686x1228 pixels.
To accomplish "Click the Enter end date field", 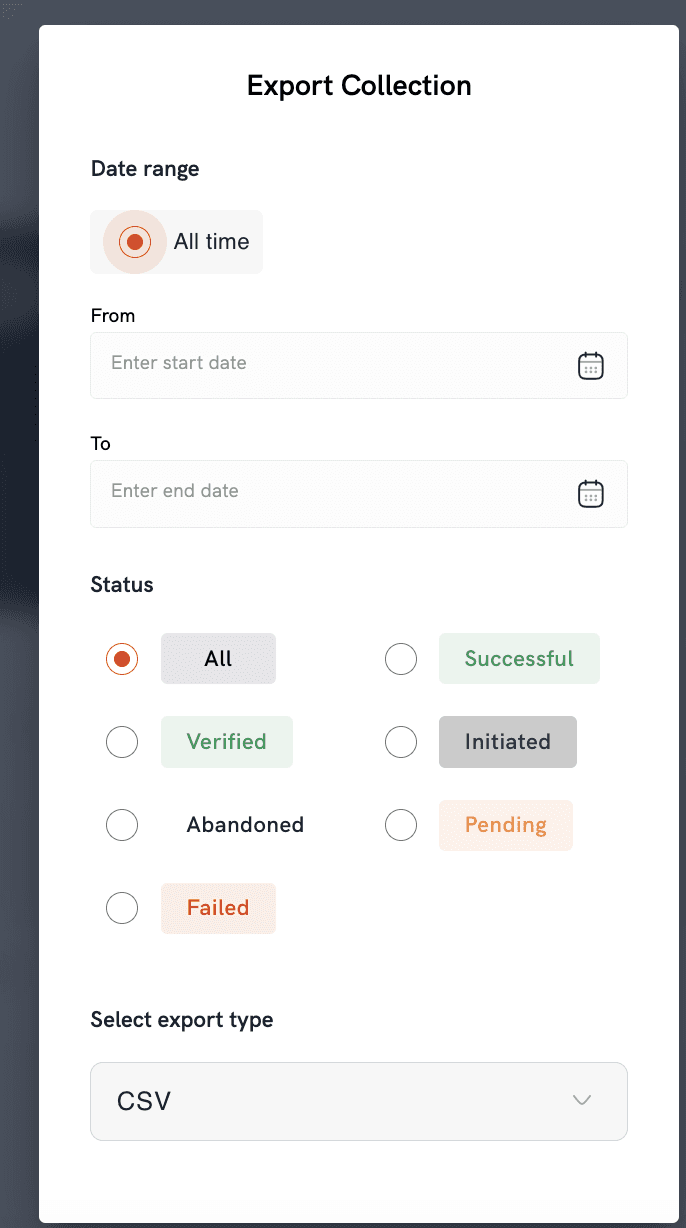I will 359,494.
